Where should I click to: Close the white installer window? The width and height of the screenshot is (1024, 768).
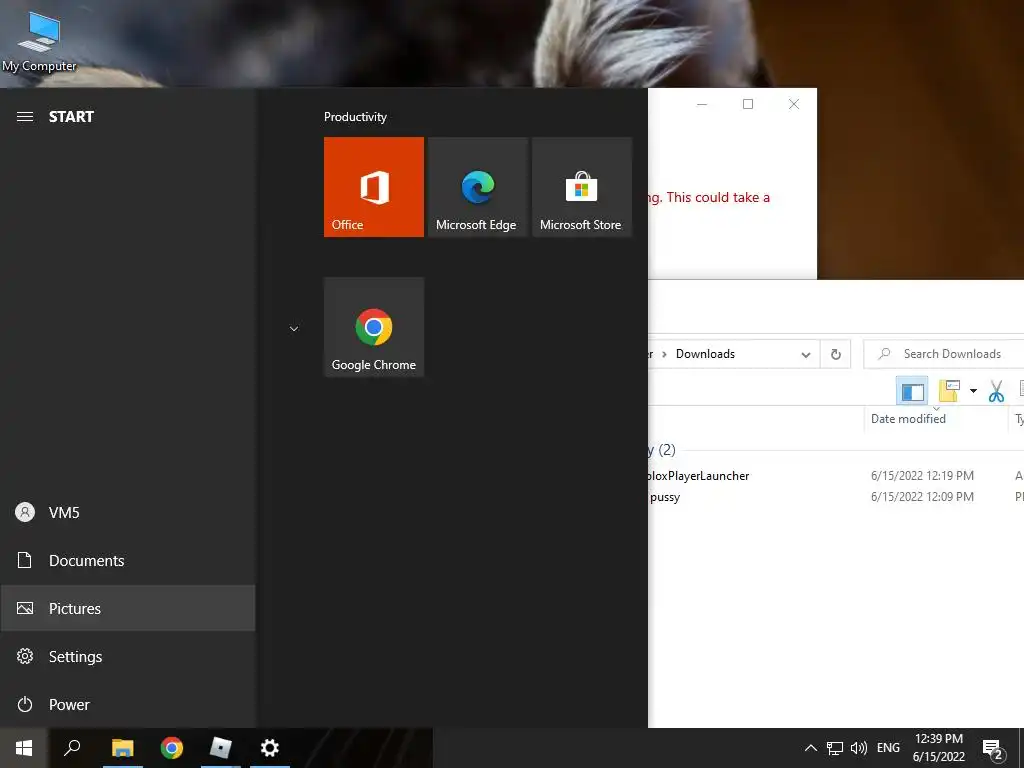pyautogui.click(x=793, y=104)
